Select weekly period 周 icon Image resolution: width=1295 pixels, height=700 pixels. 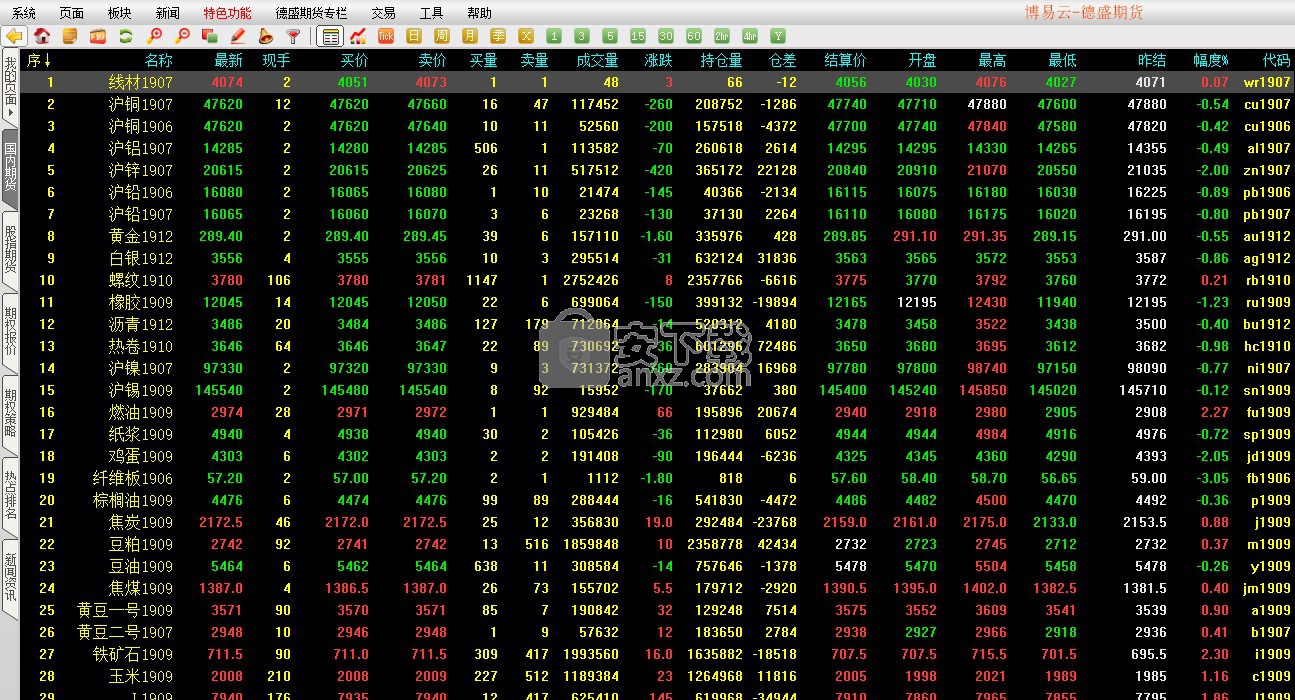point(442,36)
